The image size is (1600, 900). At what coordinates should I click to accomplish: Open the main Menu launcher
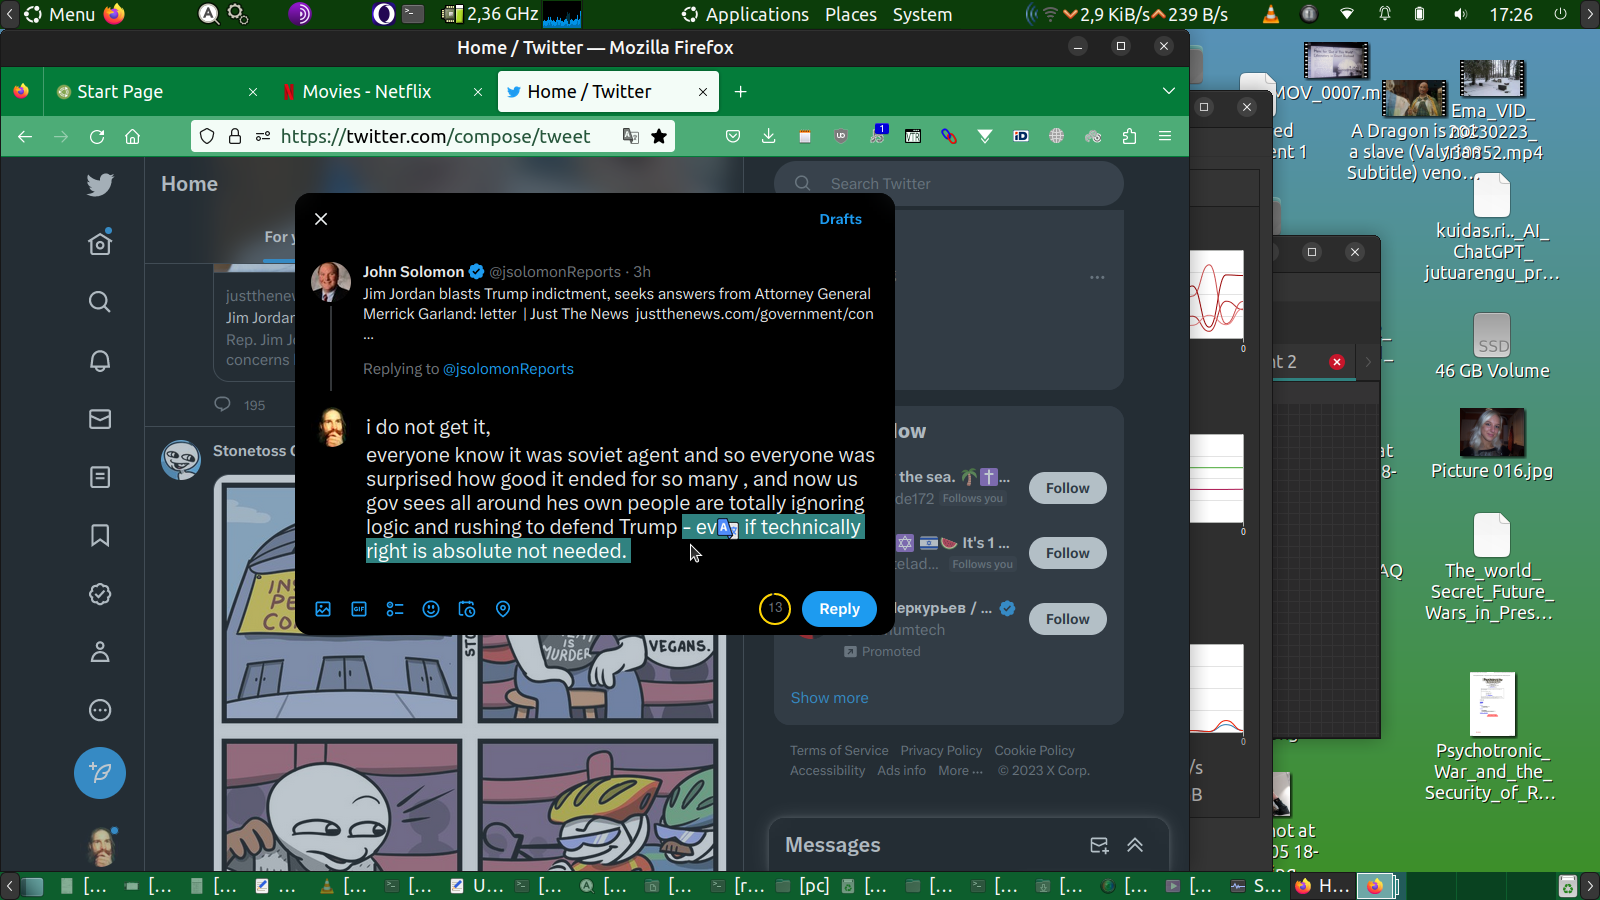click(x=60, y=14)
